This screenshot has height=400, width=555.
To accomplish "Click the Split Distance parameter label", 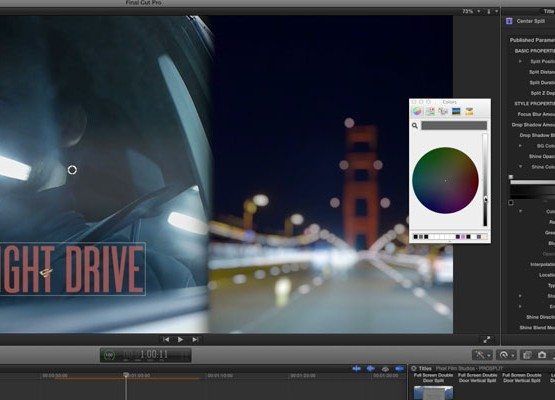I will click(x=542, y=72).
